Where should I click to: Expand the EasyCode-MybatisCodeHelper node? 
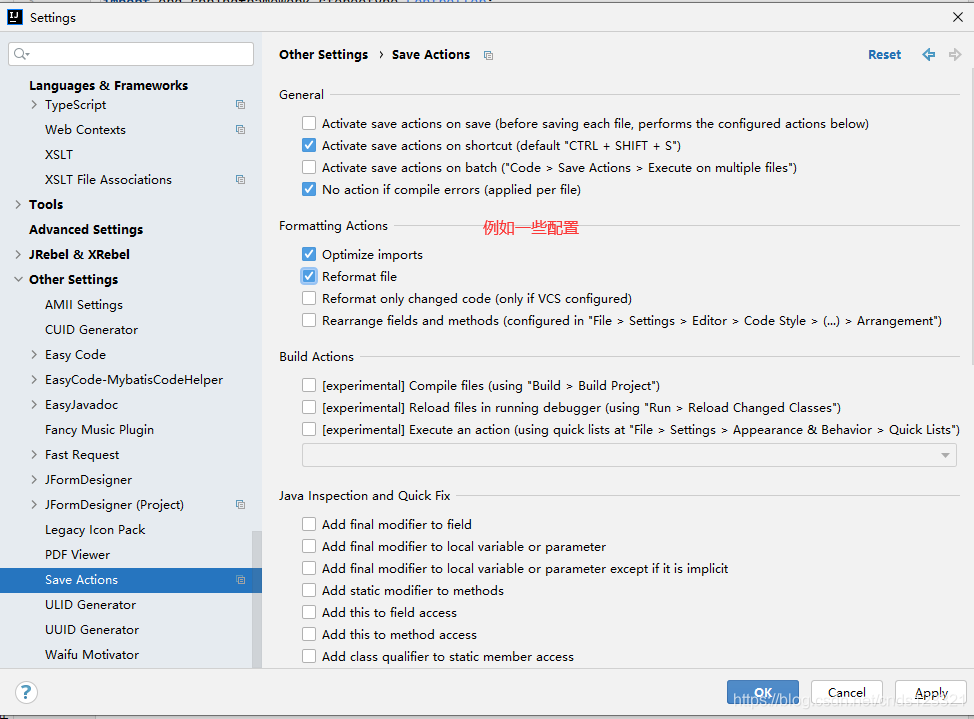tap(34, 380)
